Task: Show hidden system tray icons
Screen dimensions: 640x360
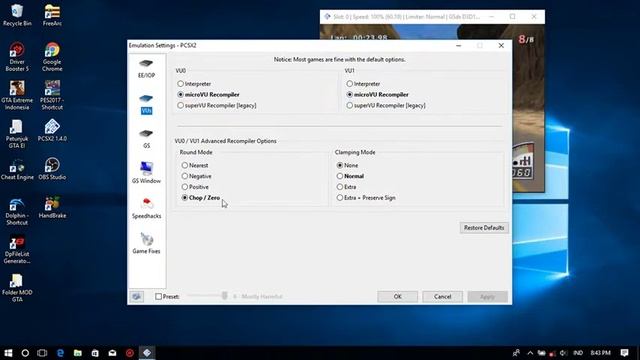Action: click(x=530, y=353)
